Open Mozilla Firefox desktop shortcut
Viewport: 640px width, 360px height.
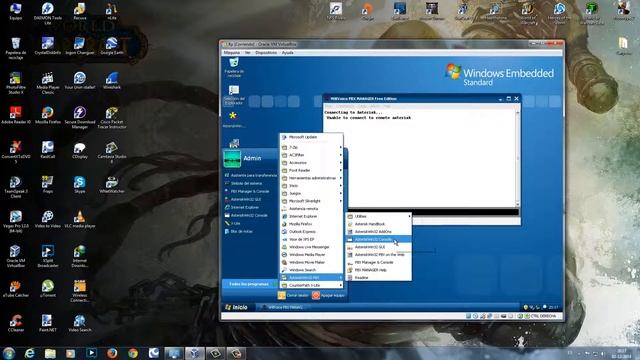click(x=48, y=115)
